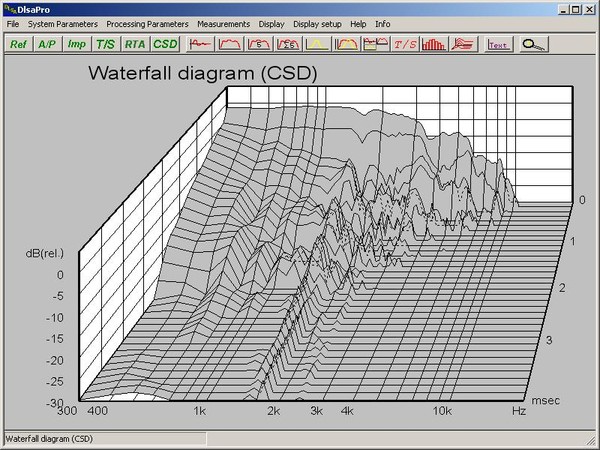Viewport: 600px width, 450px height.
Task: Click the green Ref toolbar button
Action: point(19,44)
